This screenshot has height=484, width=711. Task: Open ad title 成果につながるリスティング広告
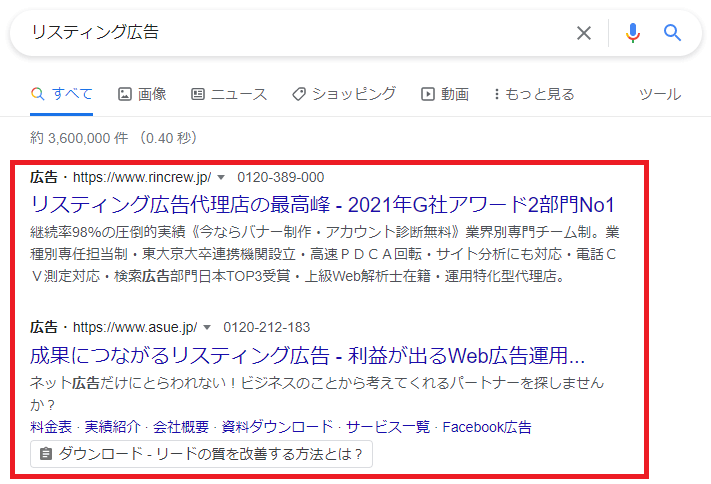[x=307, y=355]
